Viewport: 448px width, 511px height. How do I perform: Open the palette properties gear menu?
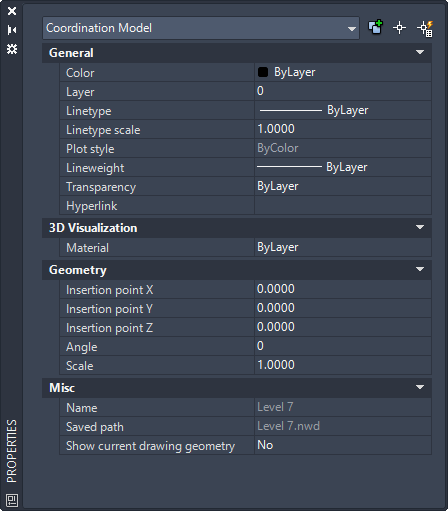(x=12, y=49)
